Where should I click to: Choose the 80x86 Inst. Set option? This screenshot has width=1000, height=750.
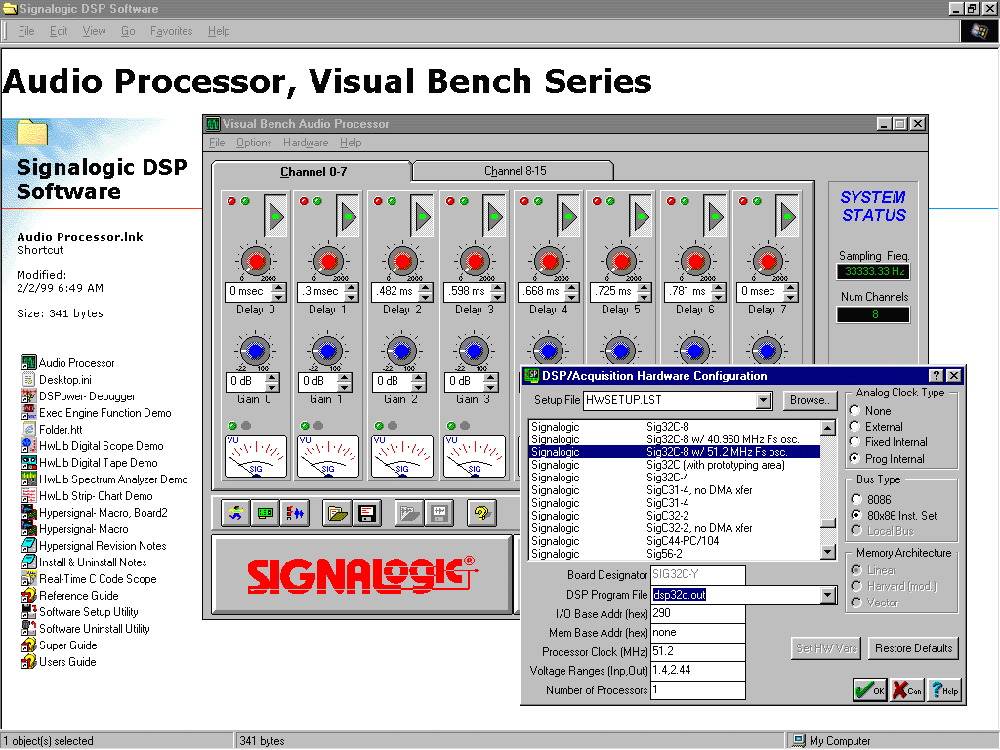(x=857, y=515)
